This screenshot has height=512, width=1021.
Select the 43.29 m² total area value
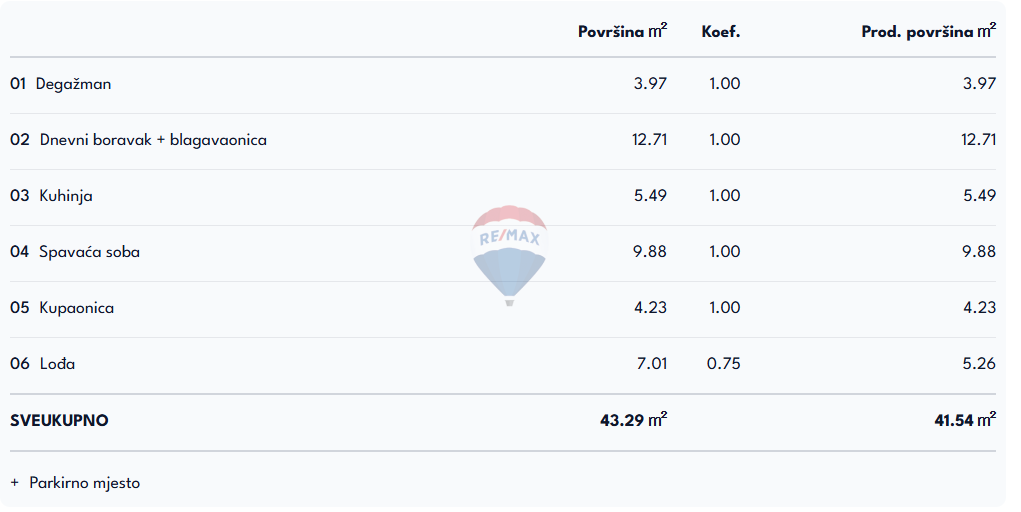[x=633, y=421]
